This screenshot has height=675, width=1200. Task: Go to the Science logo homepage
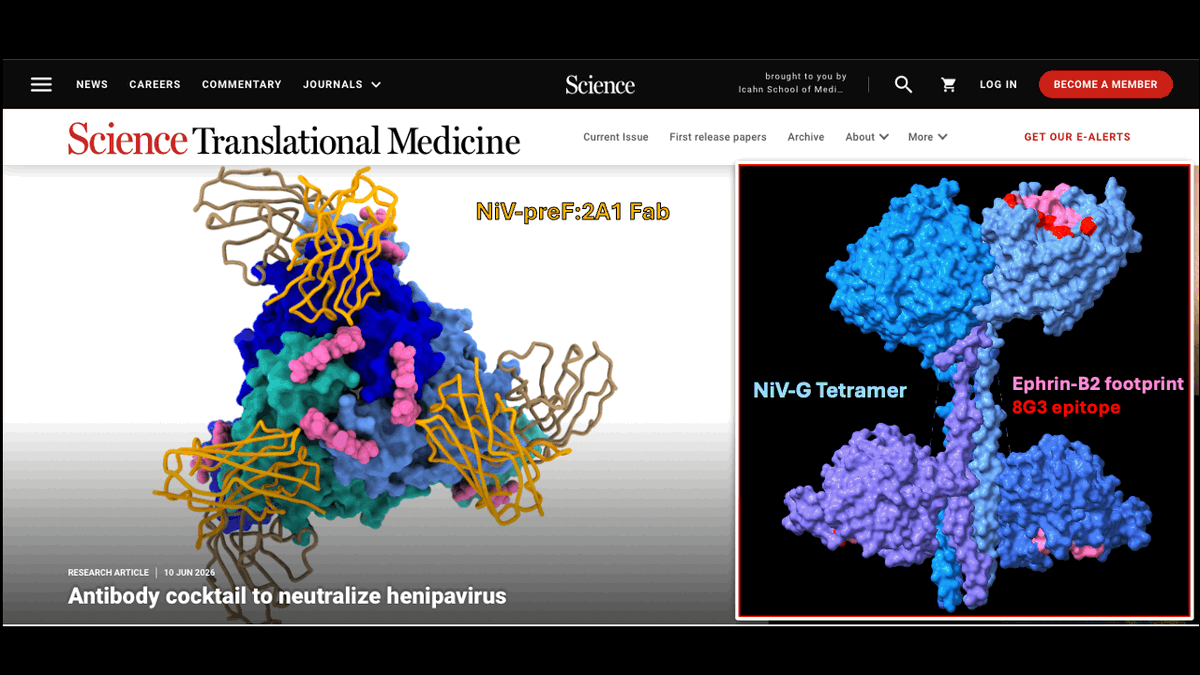pyautogui.click(x=600, y=85)
